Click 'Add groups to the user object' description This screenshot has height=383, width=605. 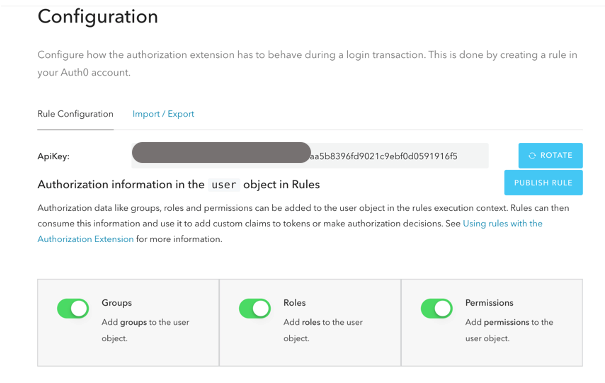(145, 330)
